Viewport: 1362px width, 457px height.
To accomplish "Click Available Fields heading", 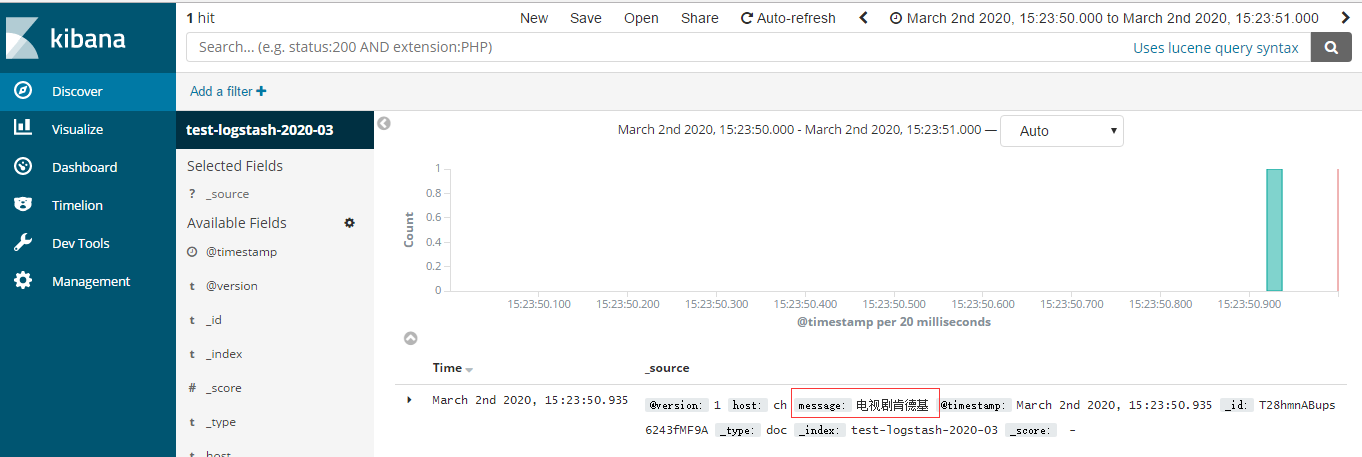I will tap(237, 223).
